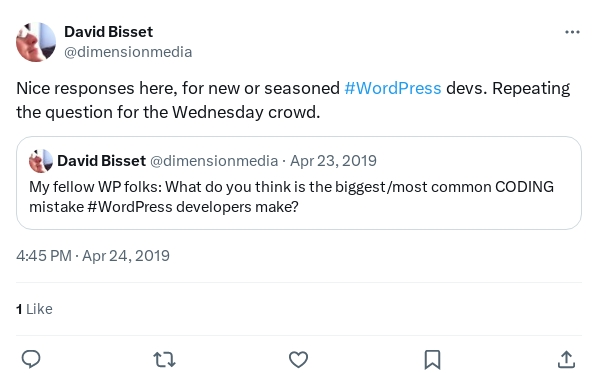Click @dimensionmedia handle inside quoted tweet
Viewport: 598px width, 373px height.
click(x=214, y=161)
